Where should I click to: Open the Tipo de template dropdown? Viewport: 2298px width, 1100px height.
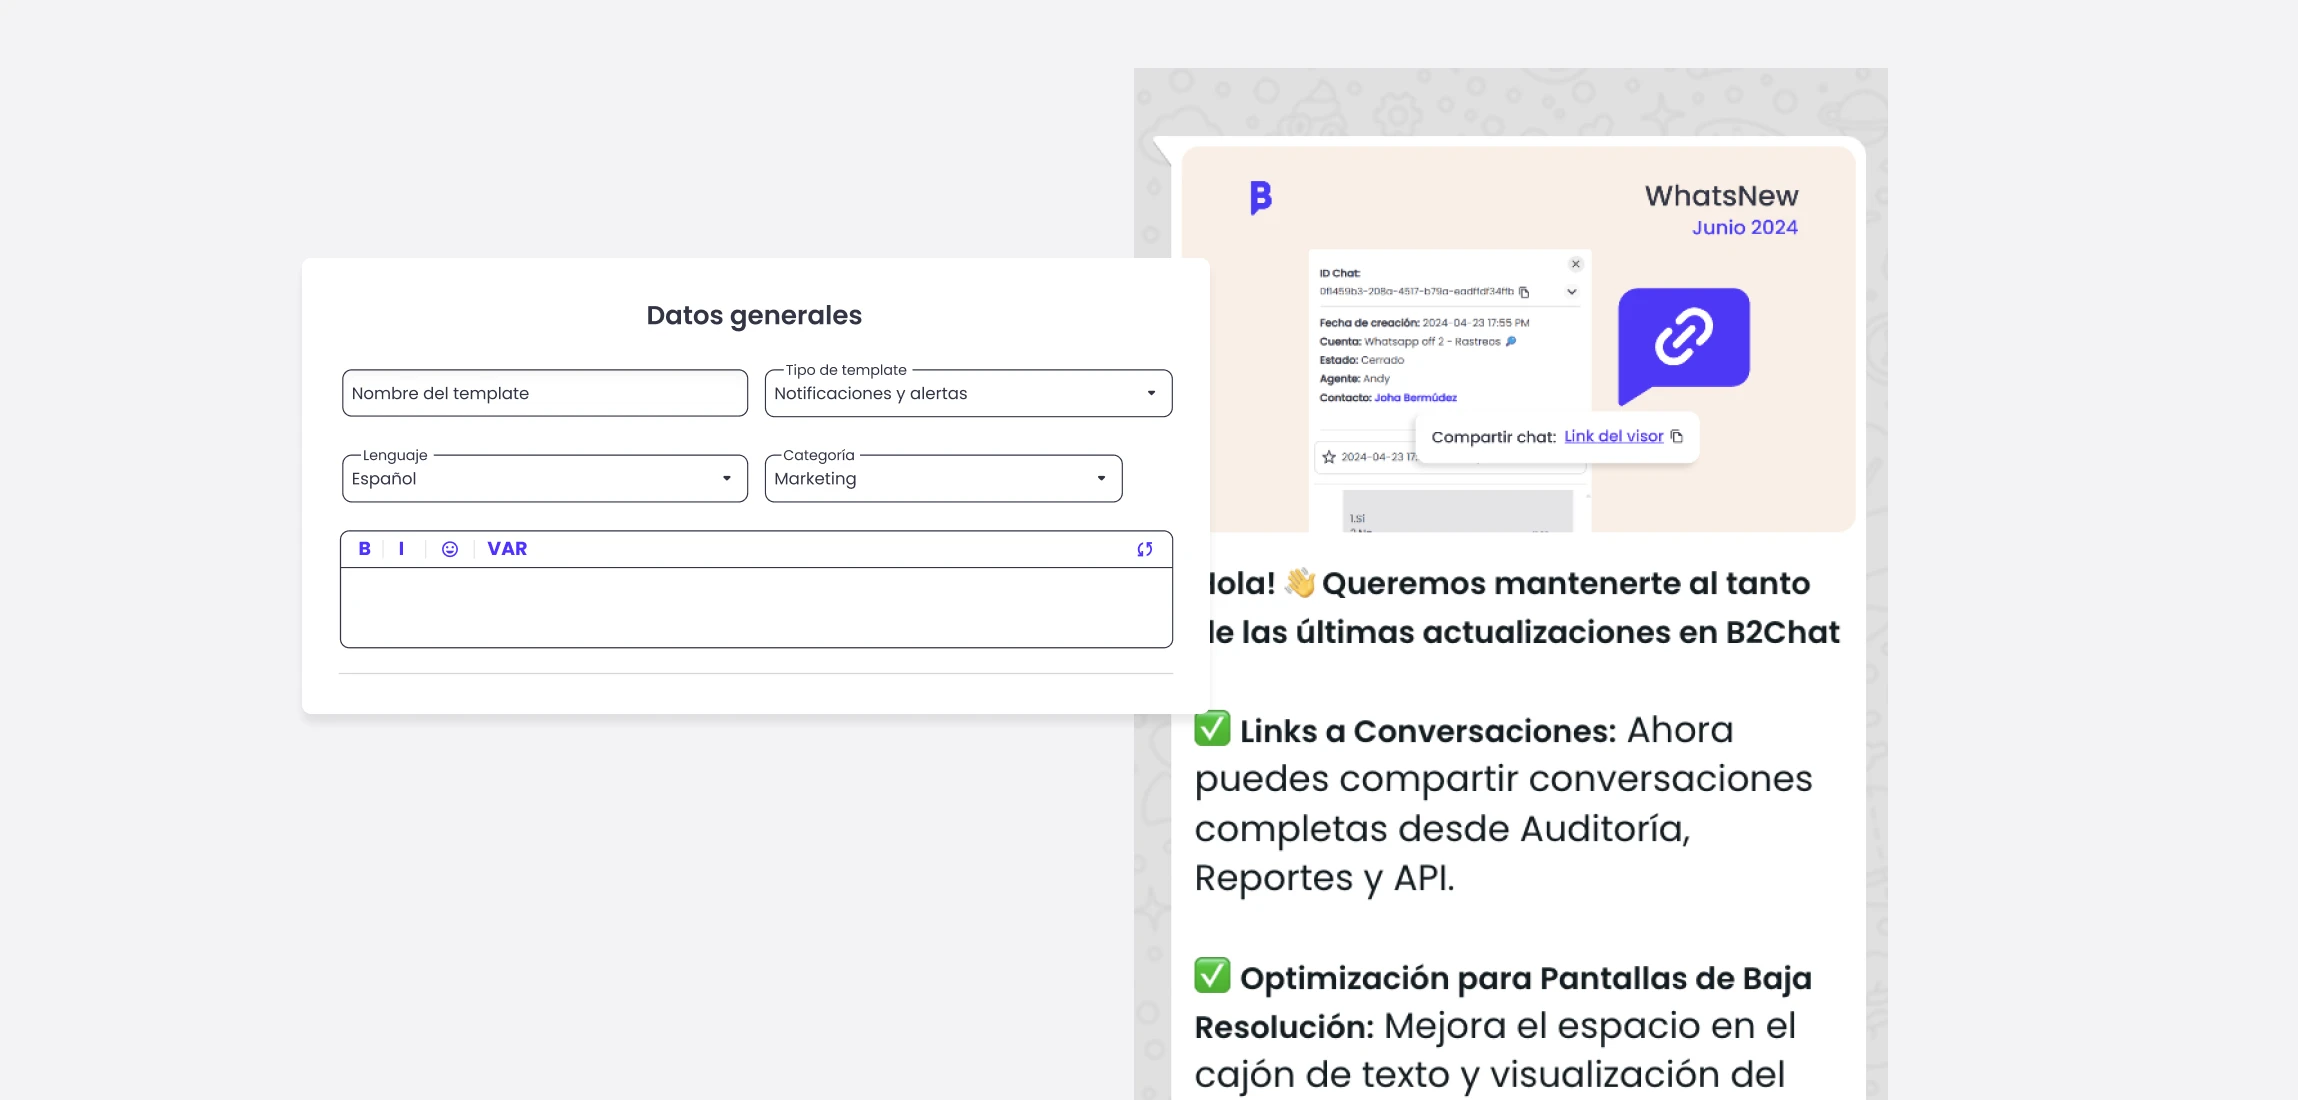click(967, 394)
